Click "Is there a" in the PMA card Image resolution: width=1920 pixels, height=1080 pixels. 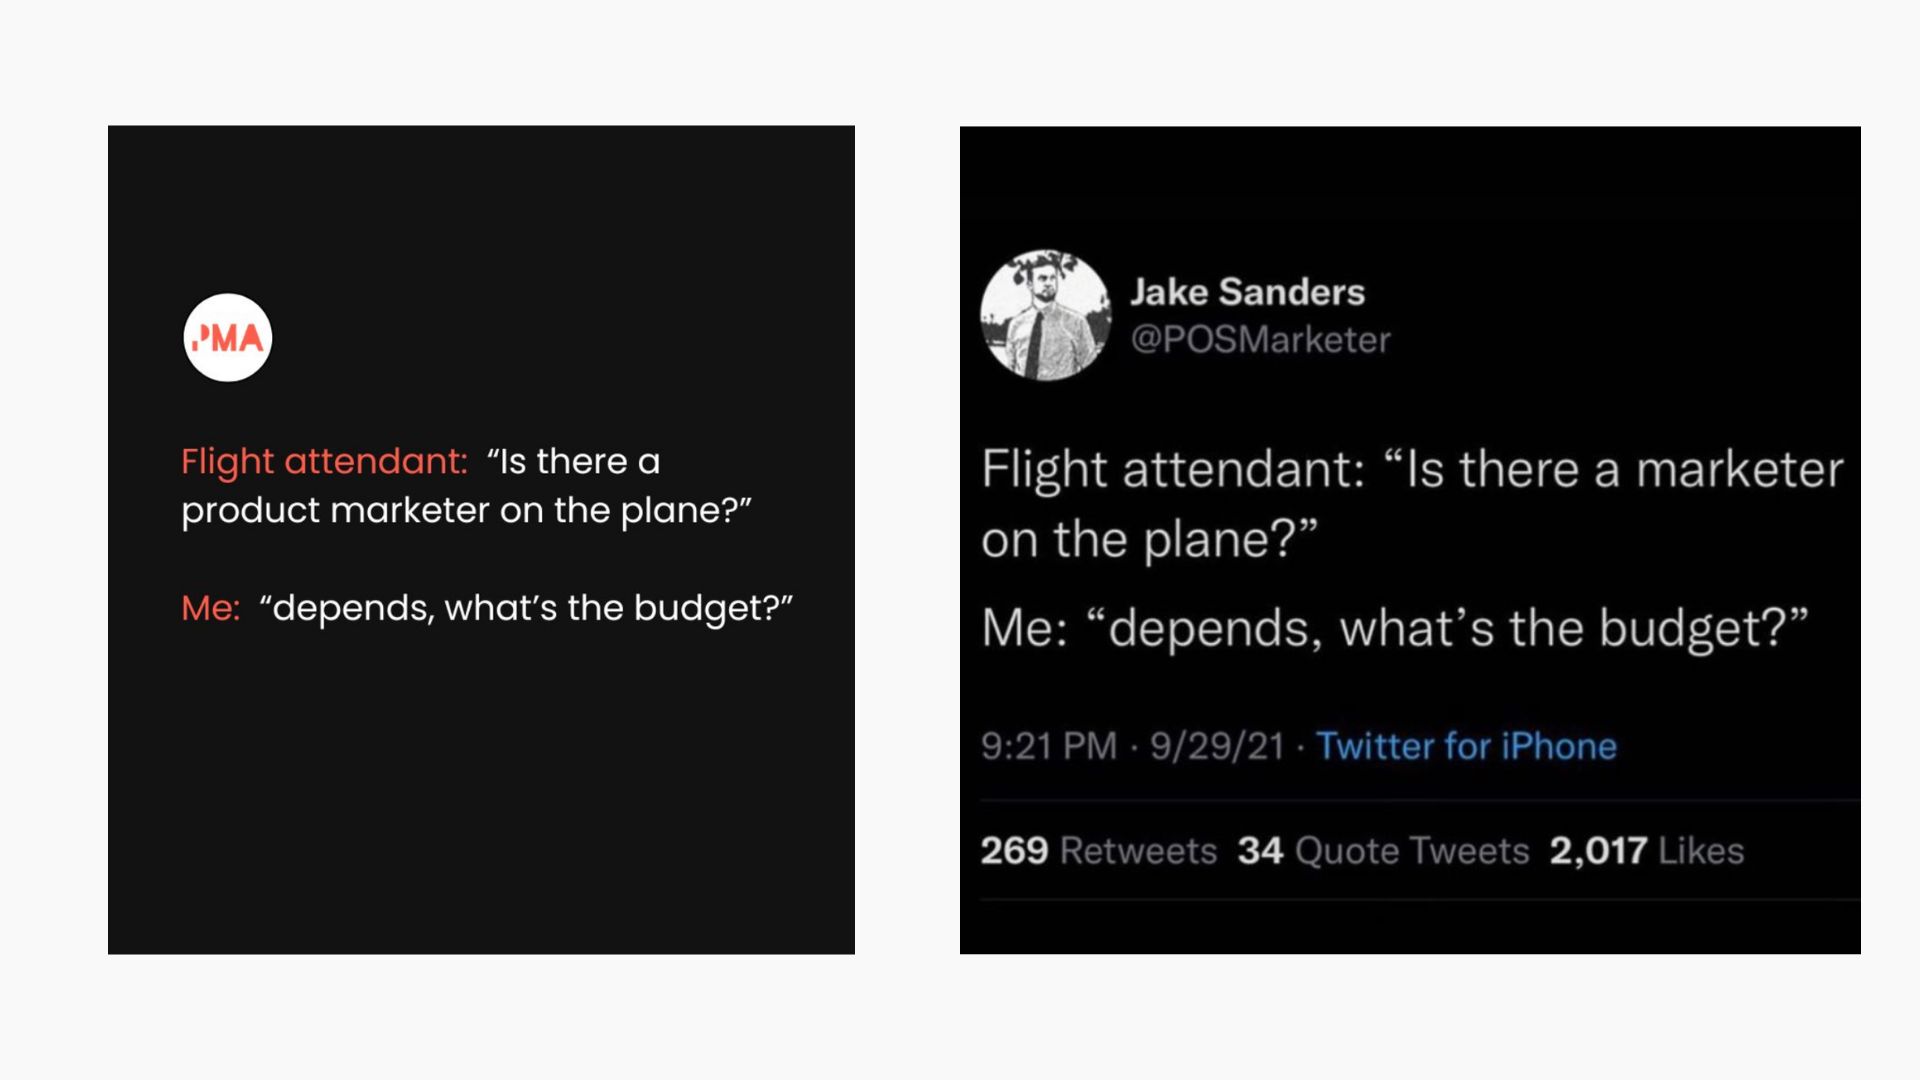(573, 461)
